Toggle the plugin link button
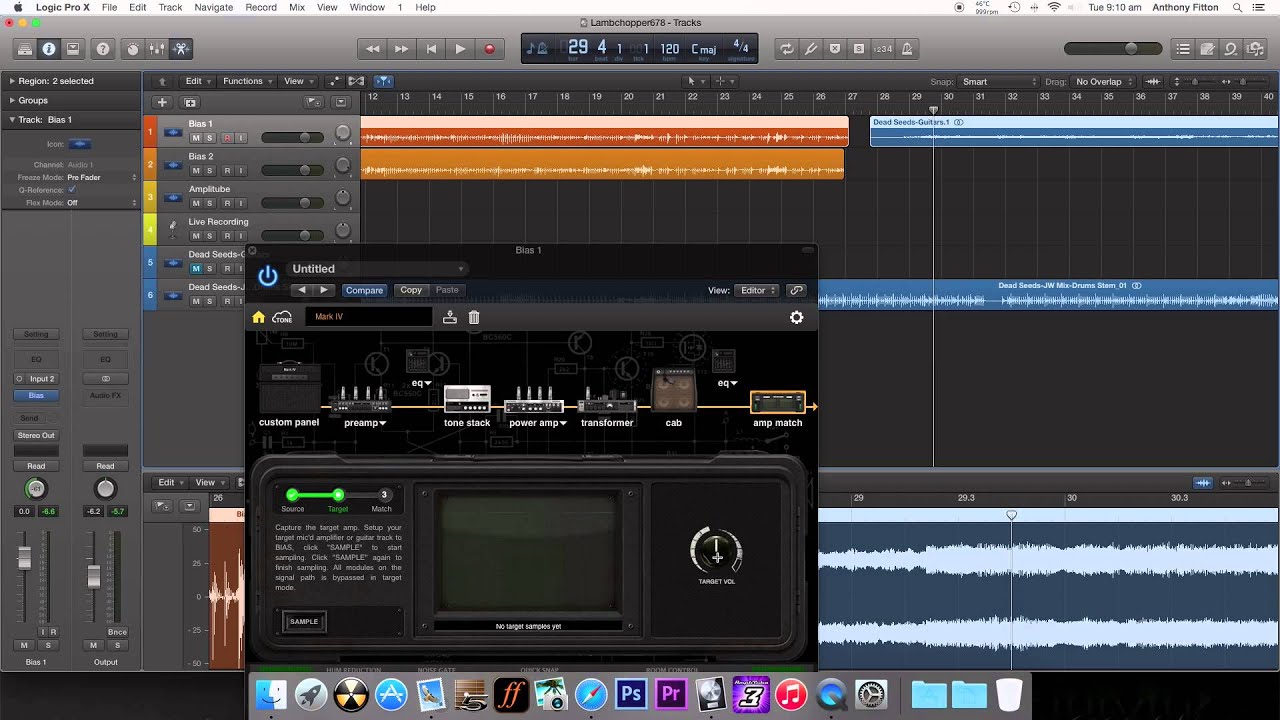Screen dimensions: 1280x720 (796, 290)
